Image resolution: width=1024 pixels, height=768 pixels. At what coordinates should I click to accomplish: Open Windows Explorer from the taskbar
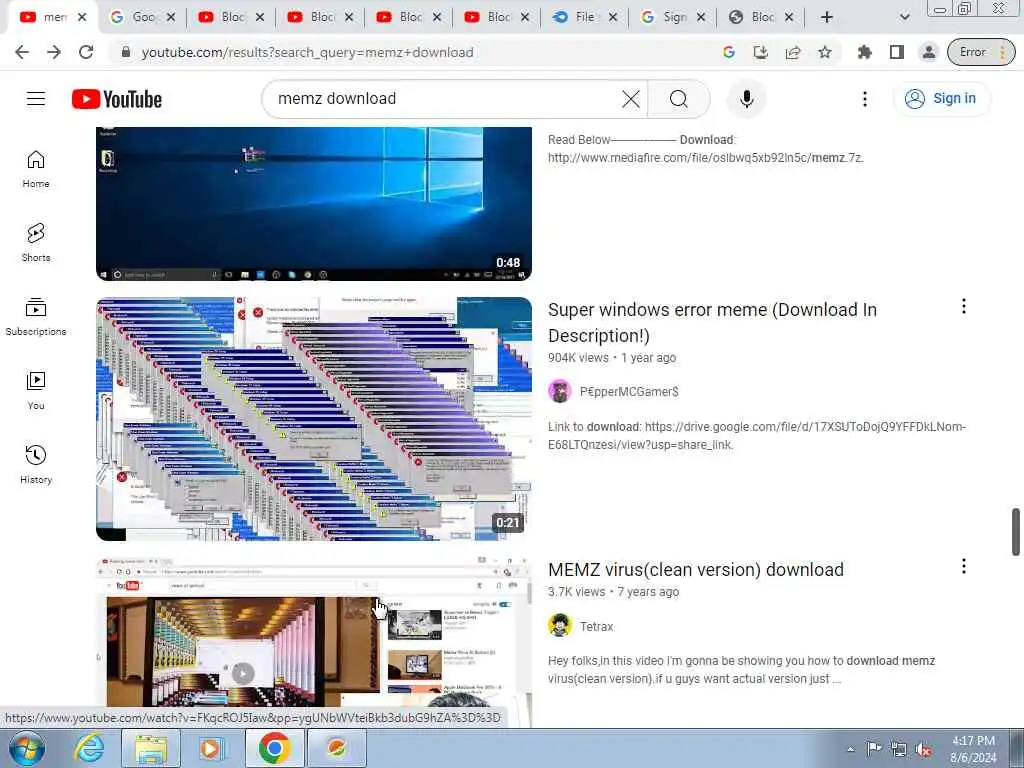point(151,748)
